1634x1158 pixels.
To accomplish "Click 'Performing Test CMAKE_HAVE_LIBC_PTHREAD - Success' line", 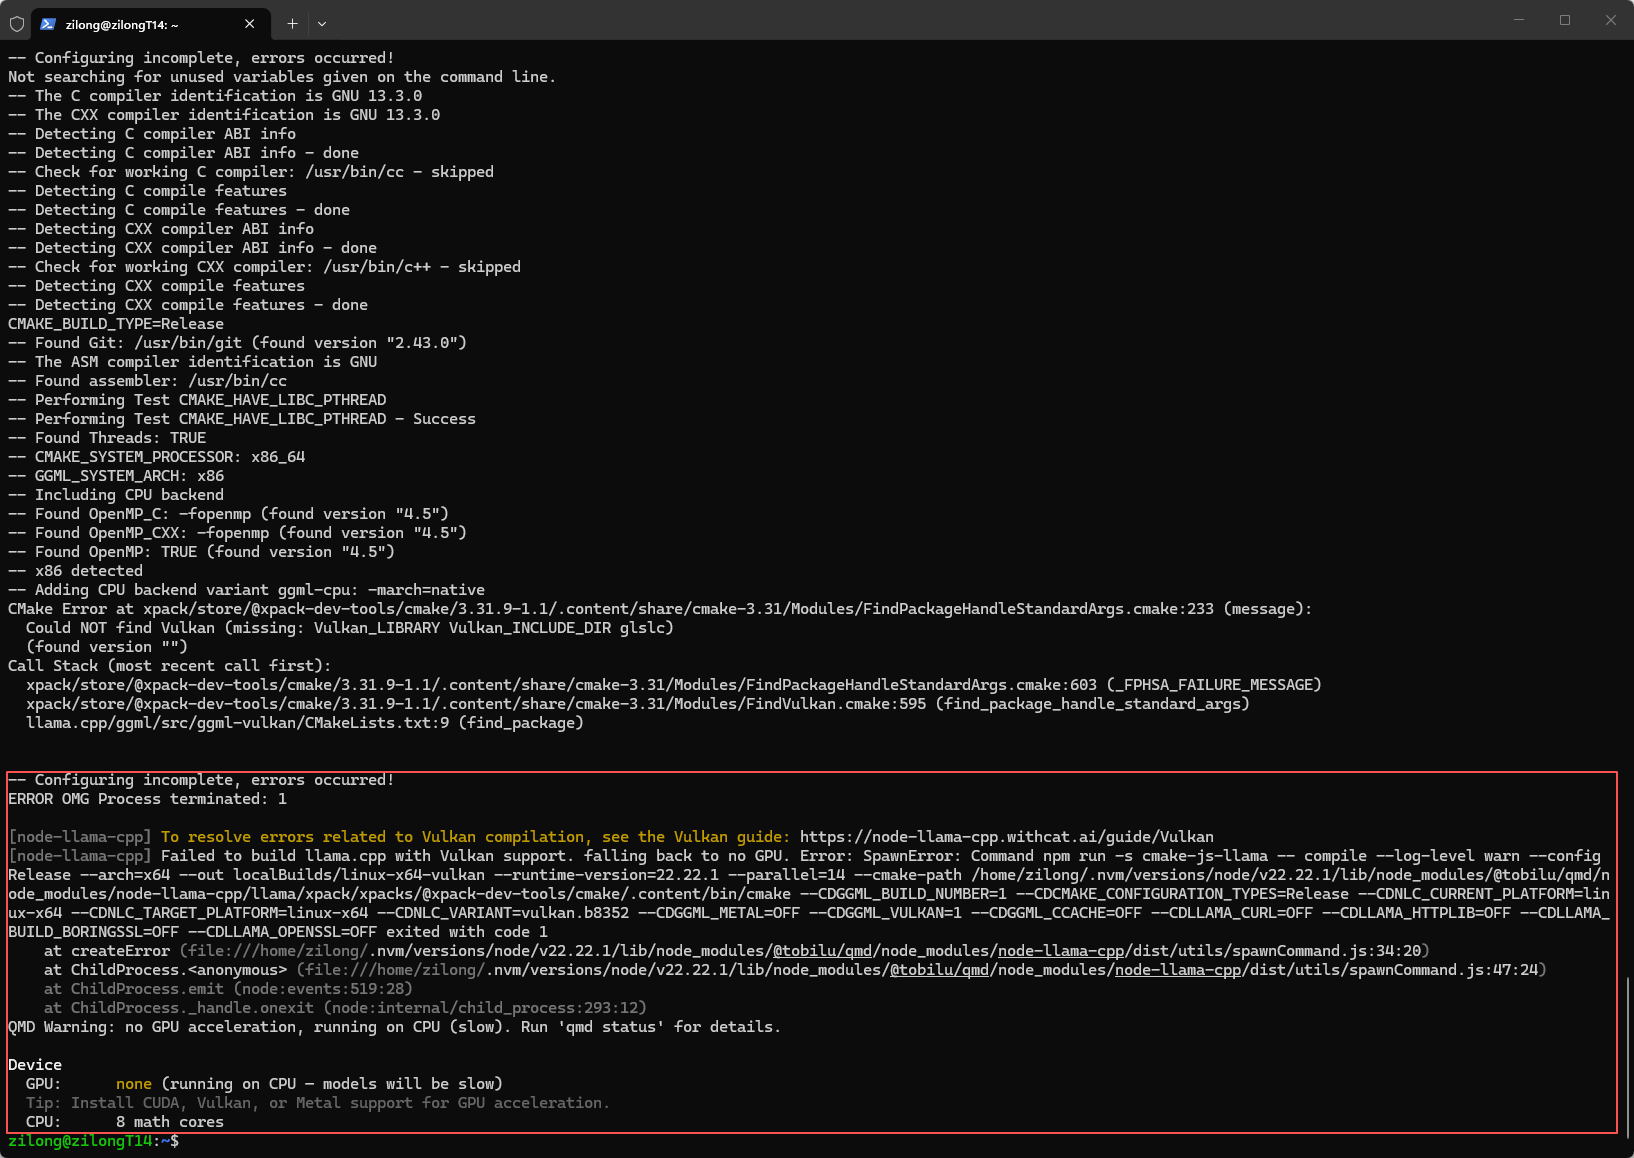I will click(x=242, y=419).
